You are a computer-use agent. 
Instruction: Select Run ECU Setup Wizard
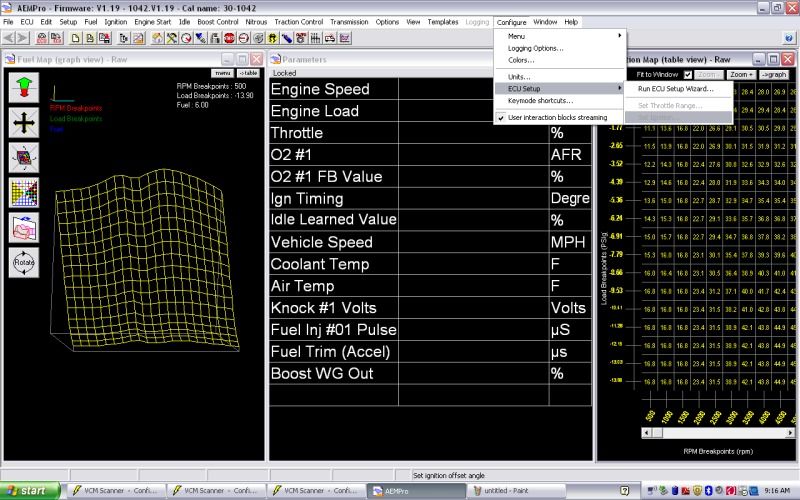point(676,89)
